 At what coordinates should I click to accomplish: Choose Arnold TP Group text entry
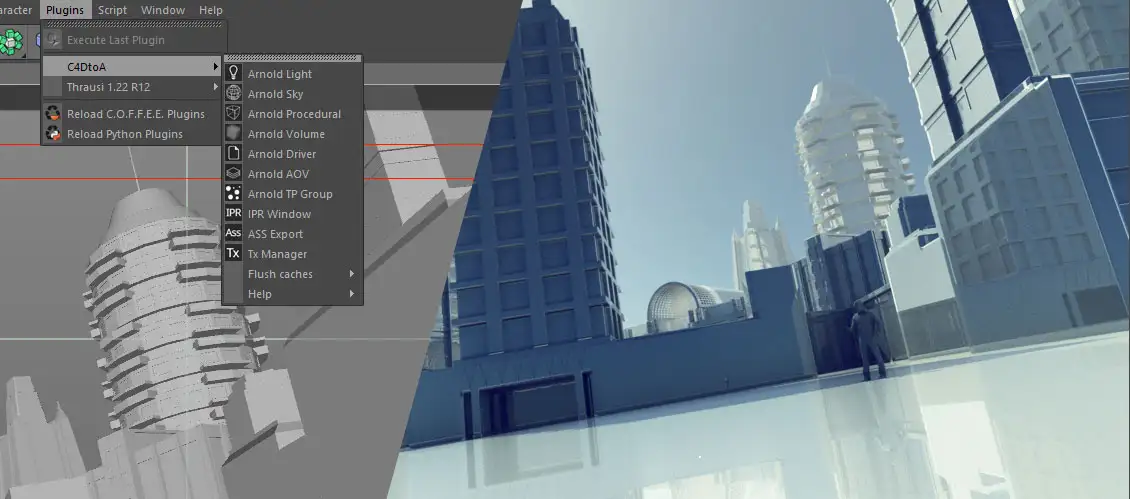coord(290,194)
